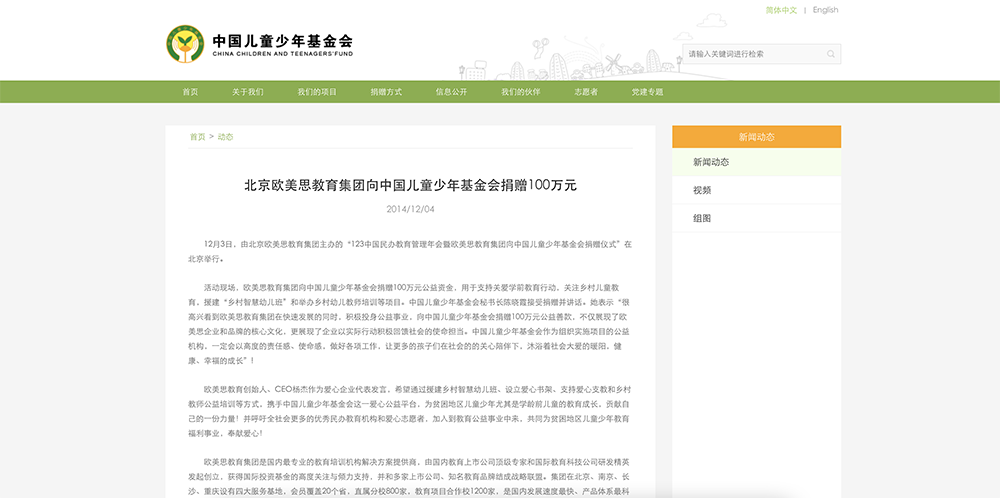1000x498 pixels.
Task: Select 组图 in the sidebar list
Action: (x=756, y=218)
